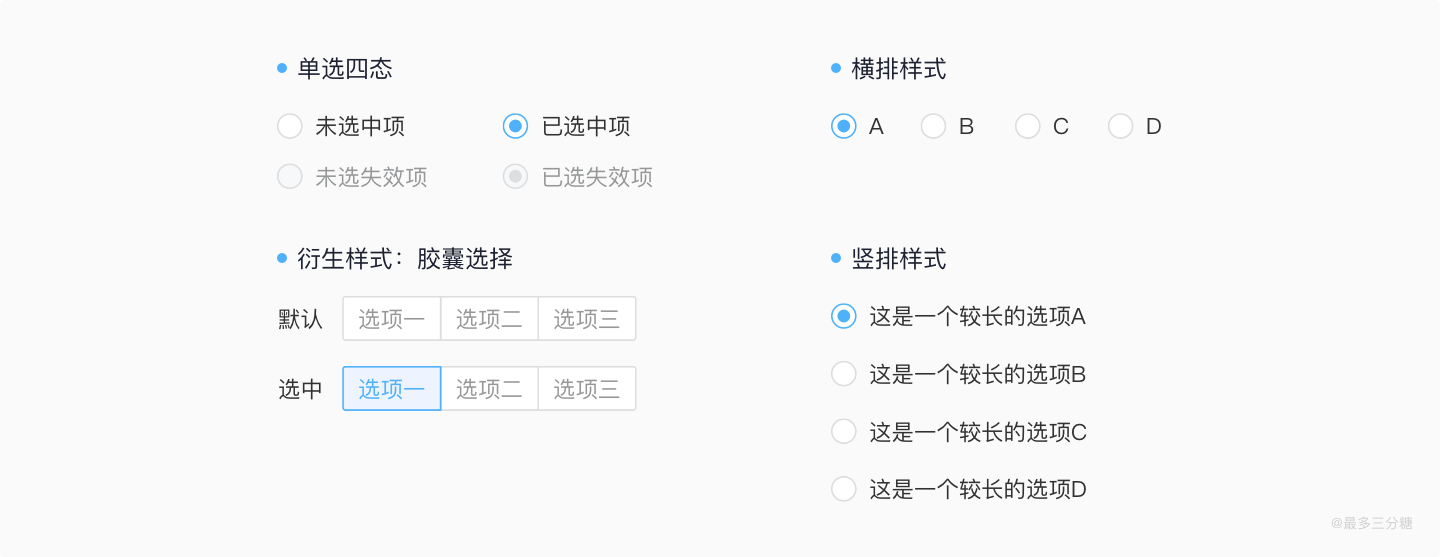1440x557 pixels.
Task: Choose horizontal radio option B
Action: 933,127
